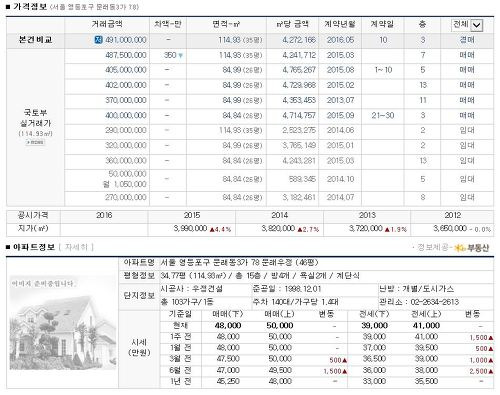Click the 평형정보 label

tap(139, 276)
